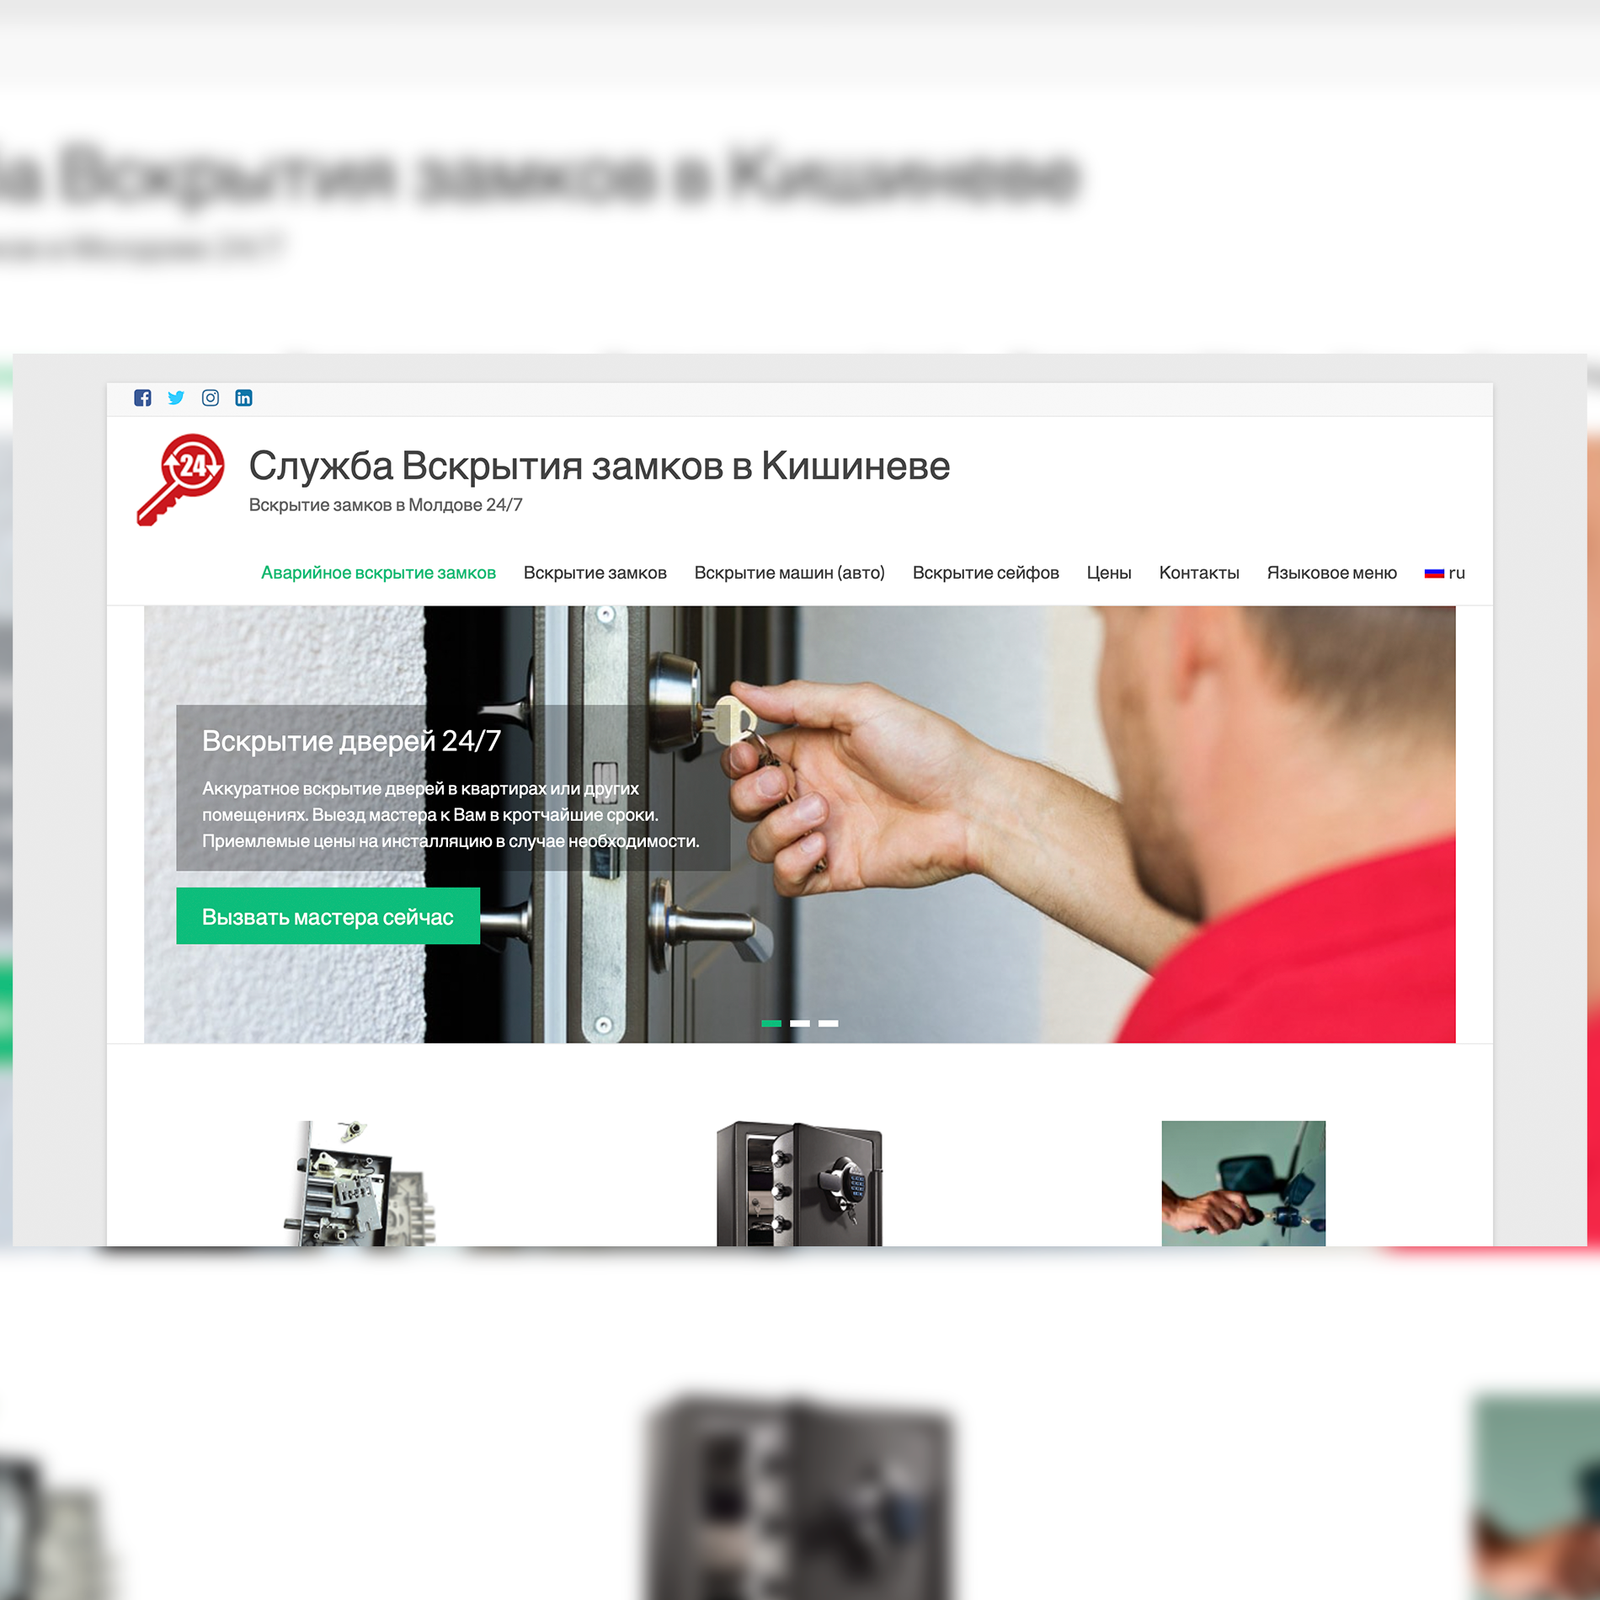Open the Цены page
1600x1600 pixels.
point(1109,573)
